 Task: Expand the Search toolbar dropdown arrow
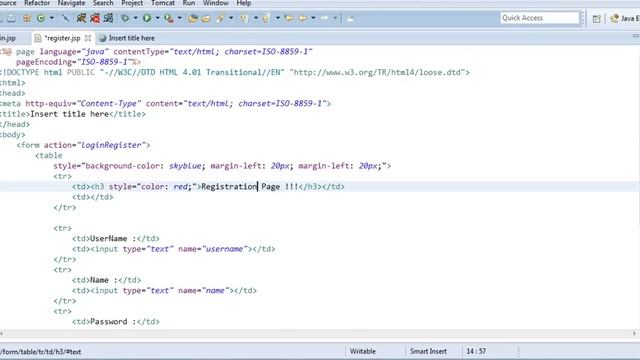(x=231, y=18)
